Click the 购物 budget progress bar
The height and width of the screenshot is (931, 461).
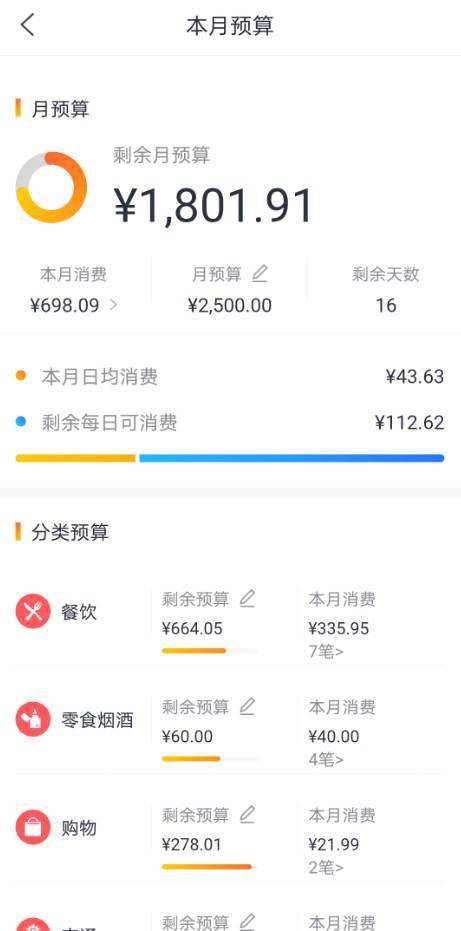pyautogui.click(x=210, y=867)
